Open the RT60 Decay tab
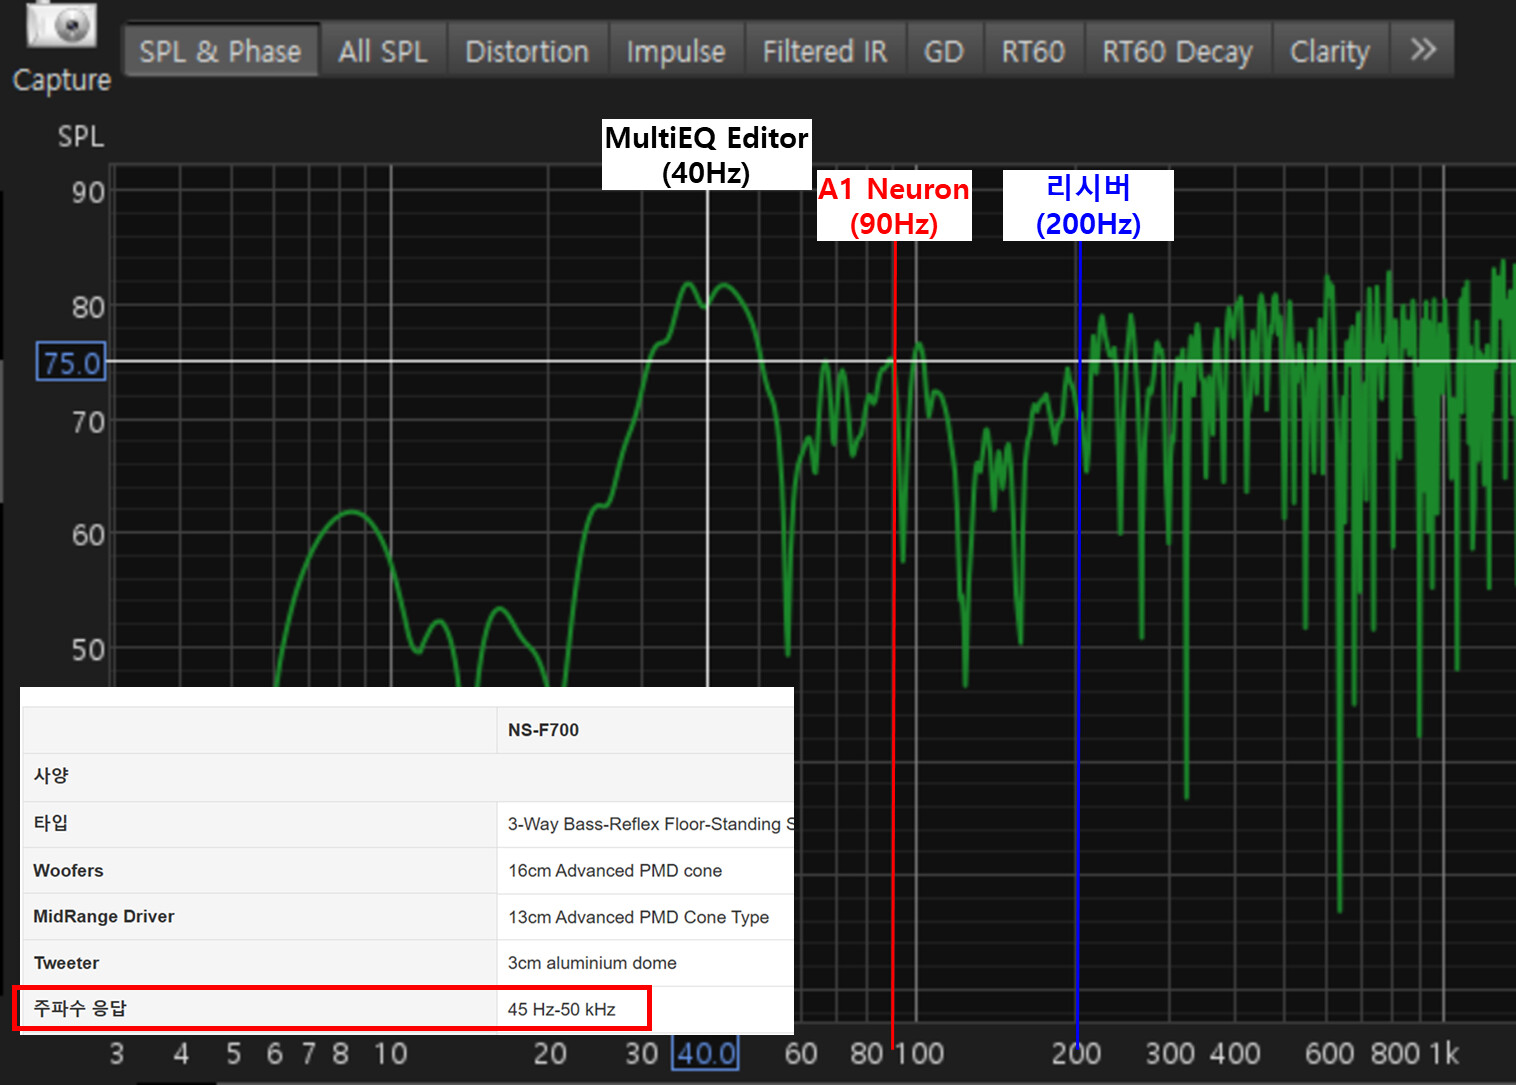Image resolution: width=1516 pixels, height=1085 pixels. tap(1177, 51)
